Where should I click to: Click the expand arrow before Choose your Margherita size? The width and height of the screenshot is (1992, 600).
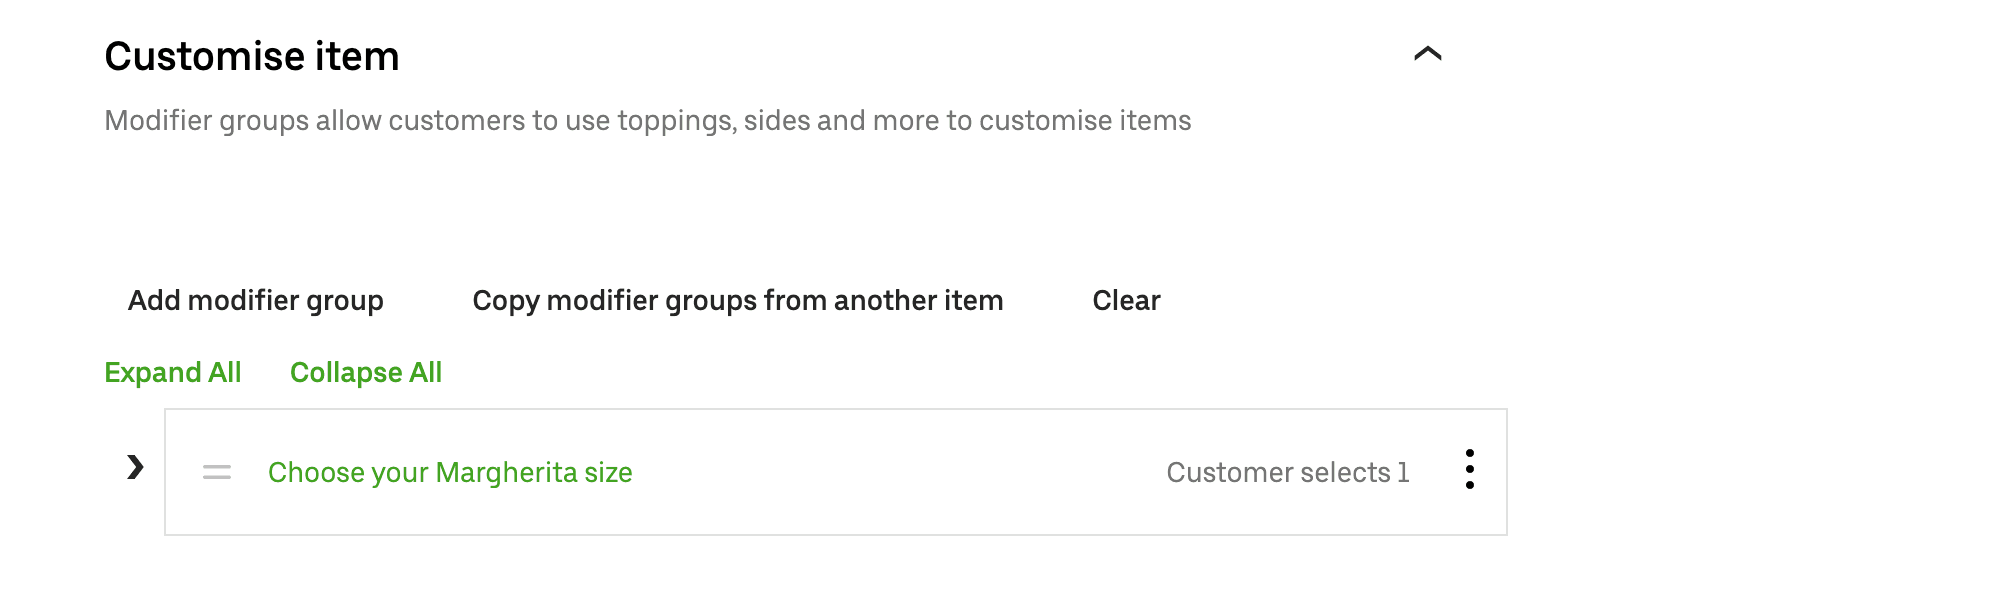point(133,466)
